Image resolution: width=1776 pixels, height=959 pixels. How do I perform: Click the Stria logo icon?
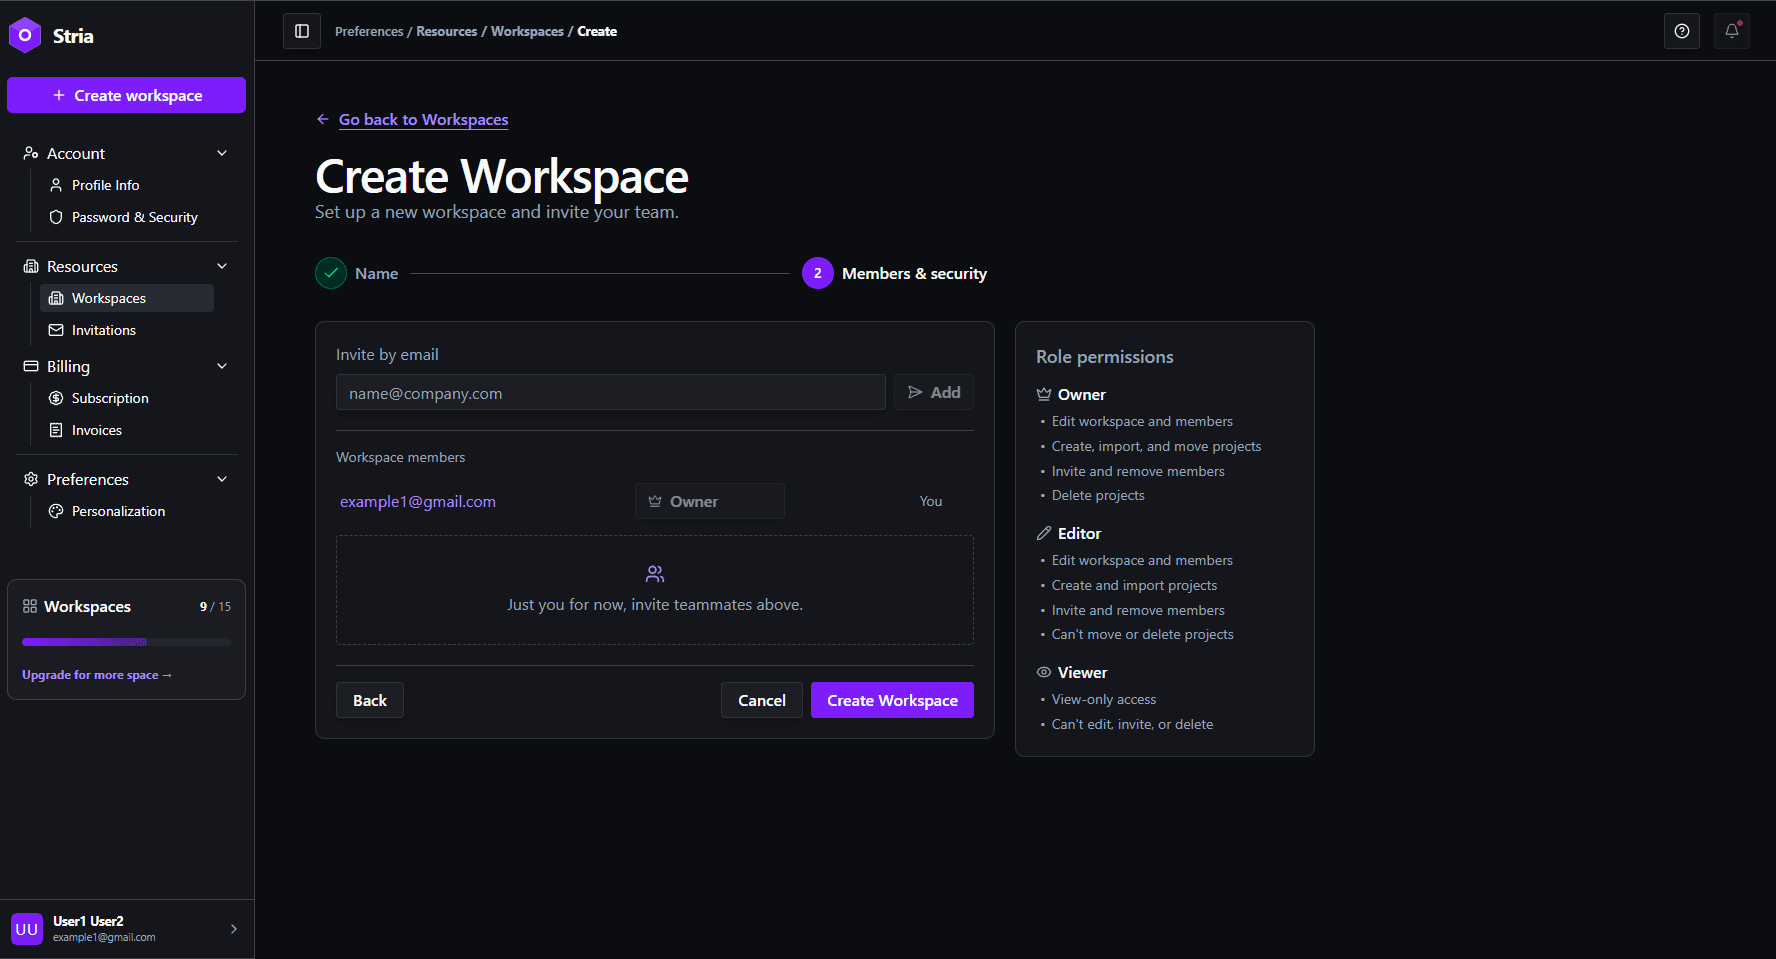pos(25,35)
